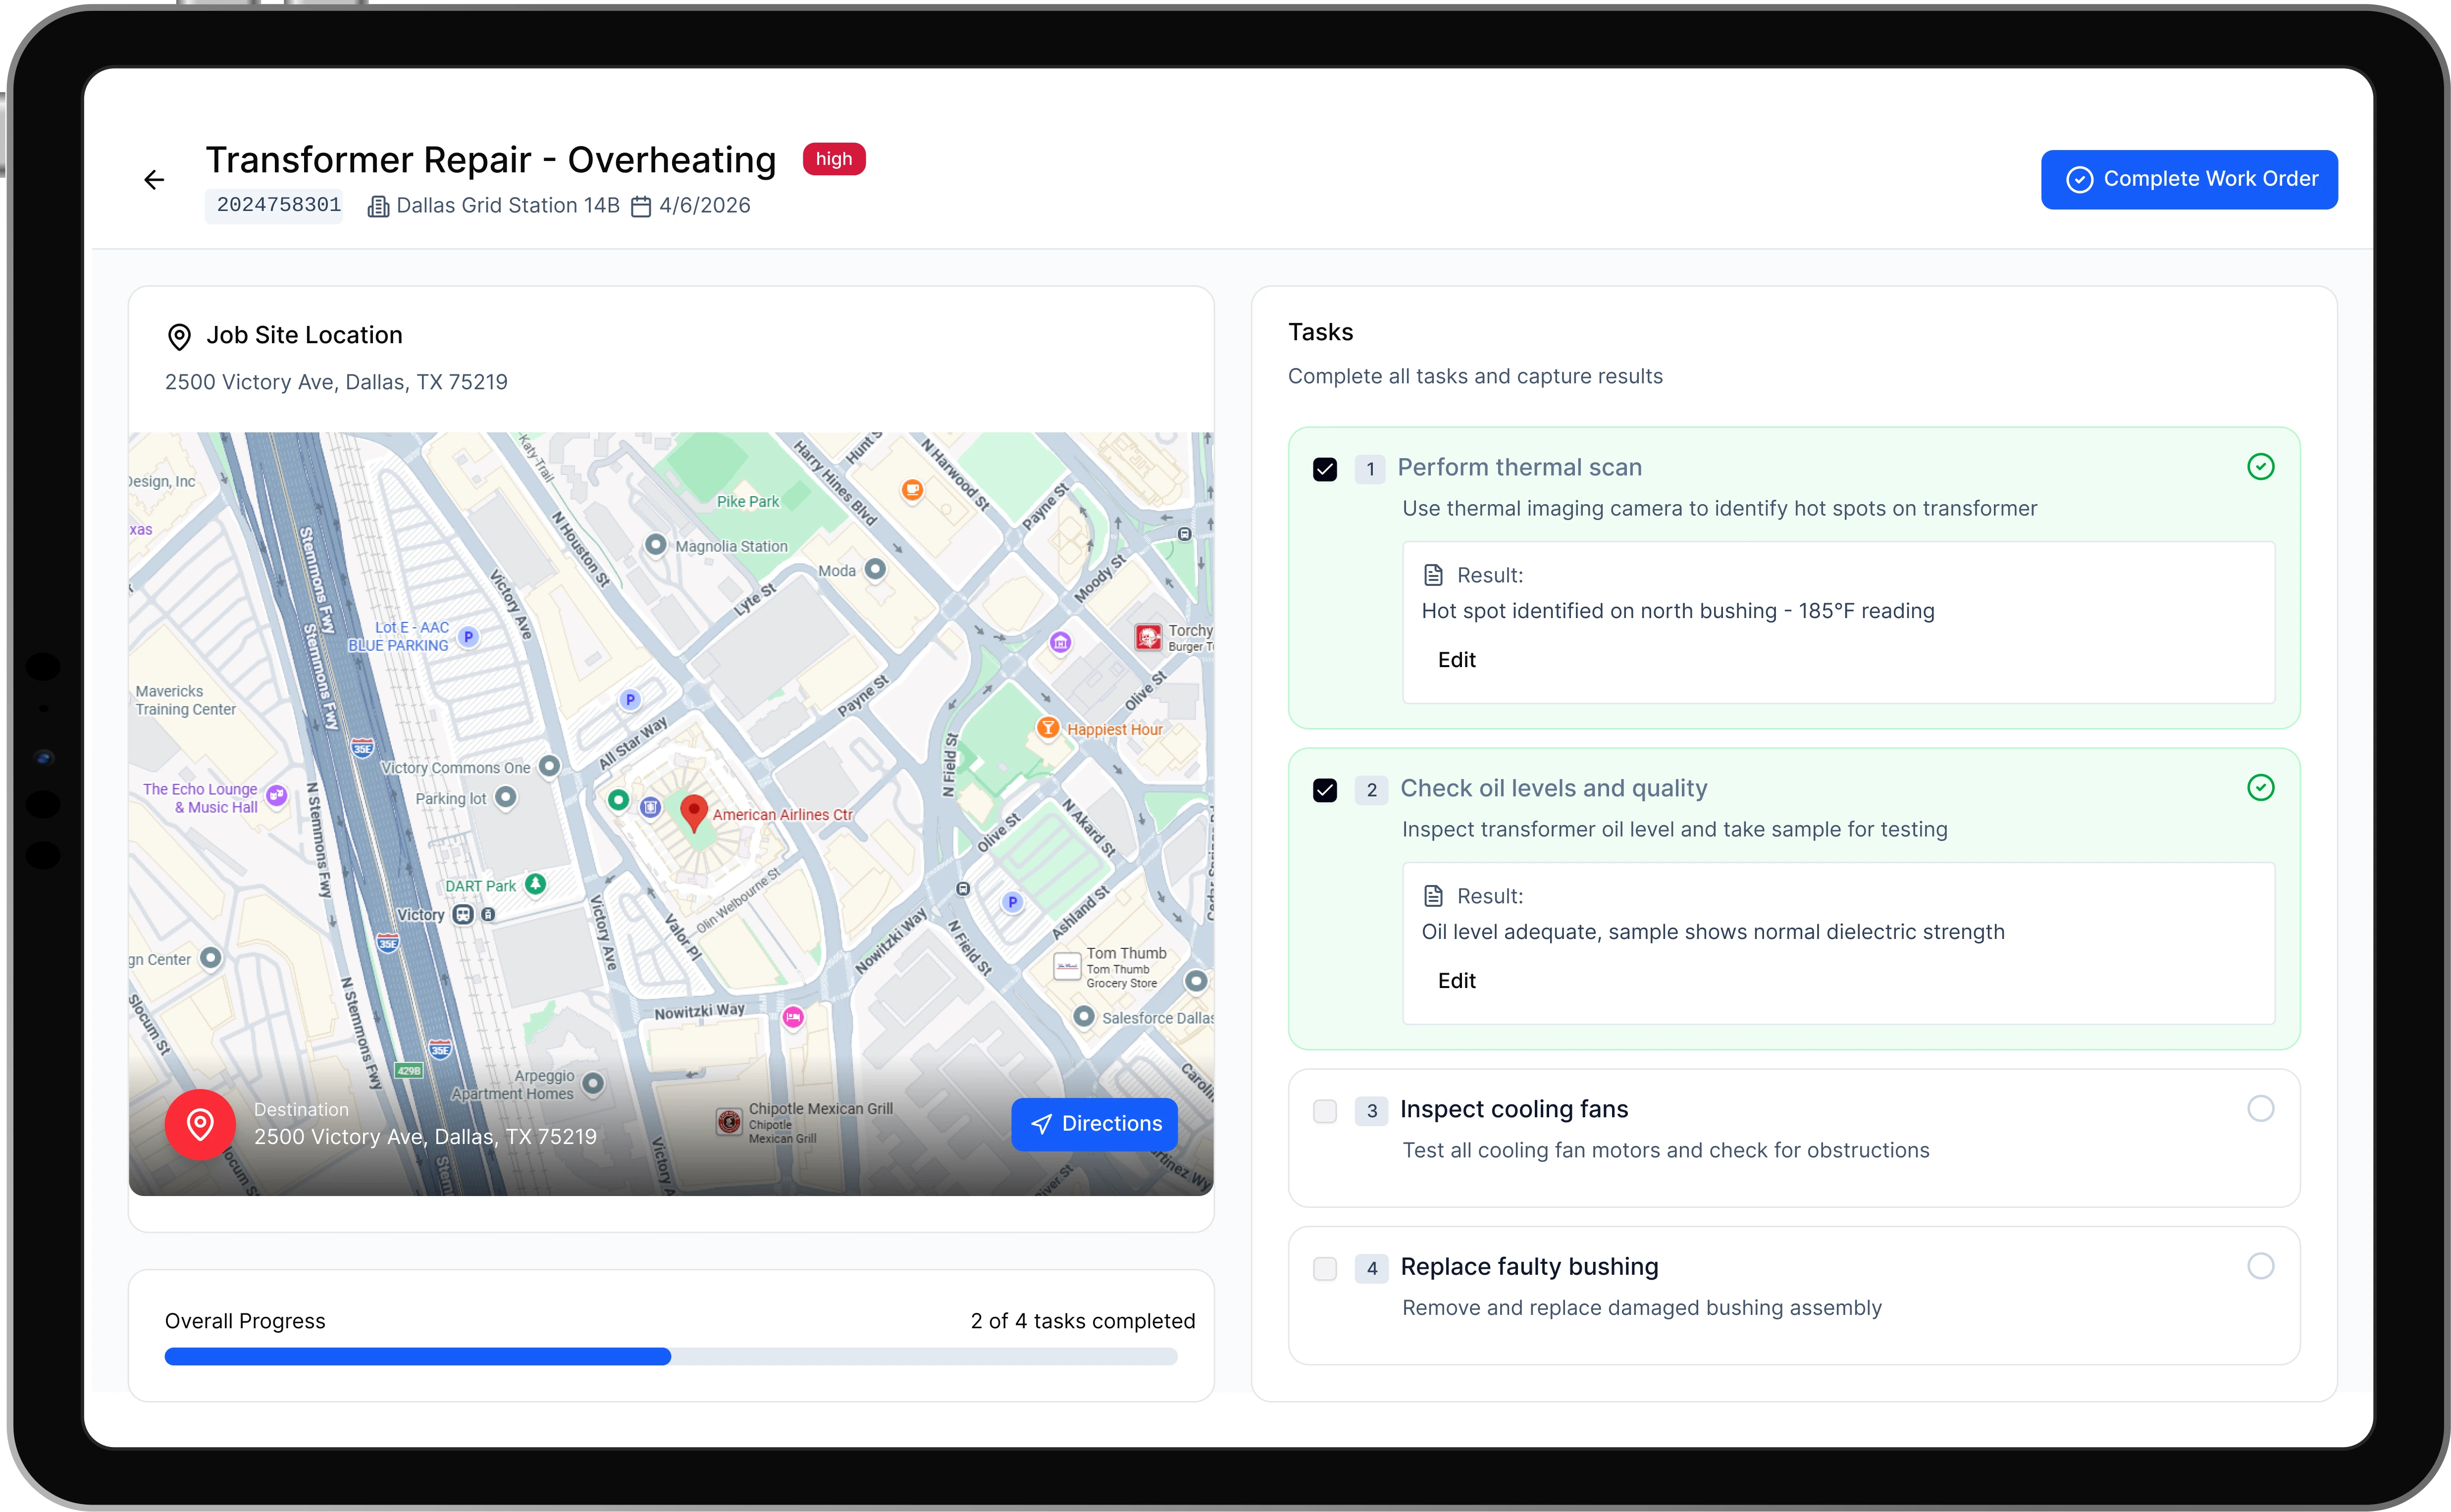2451x1512 pixels.
Task: Click the high priority badge
Action: coord(833,159)
